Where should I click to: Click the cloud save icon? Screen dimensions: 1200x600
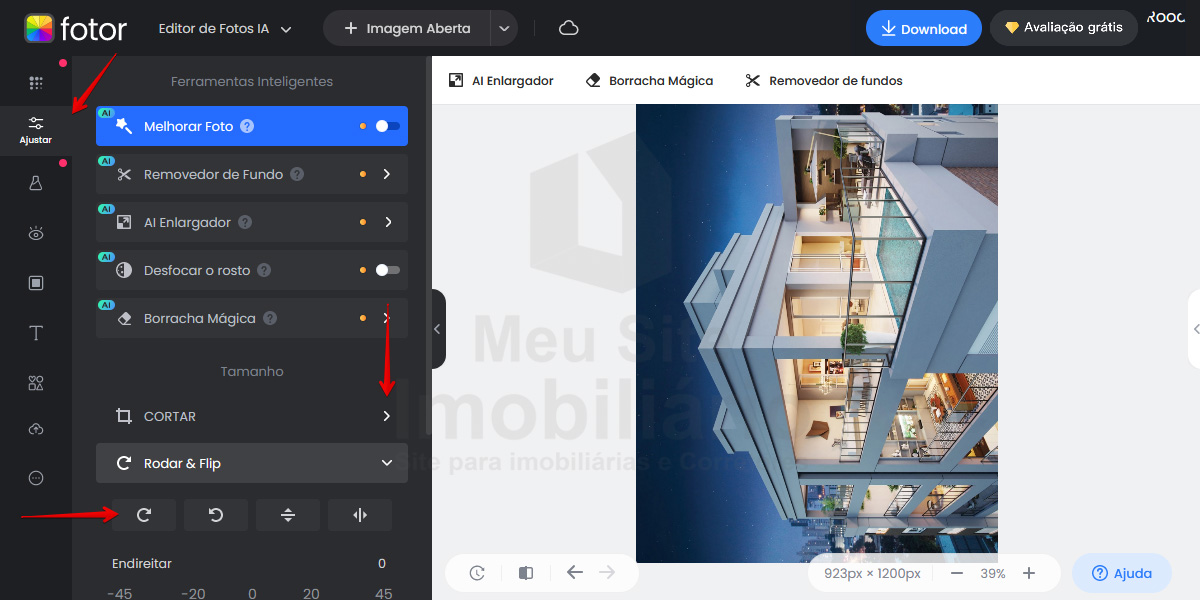pyautogui.click(x=569, y=28)
